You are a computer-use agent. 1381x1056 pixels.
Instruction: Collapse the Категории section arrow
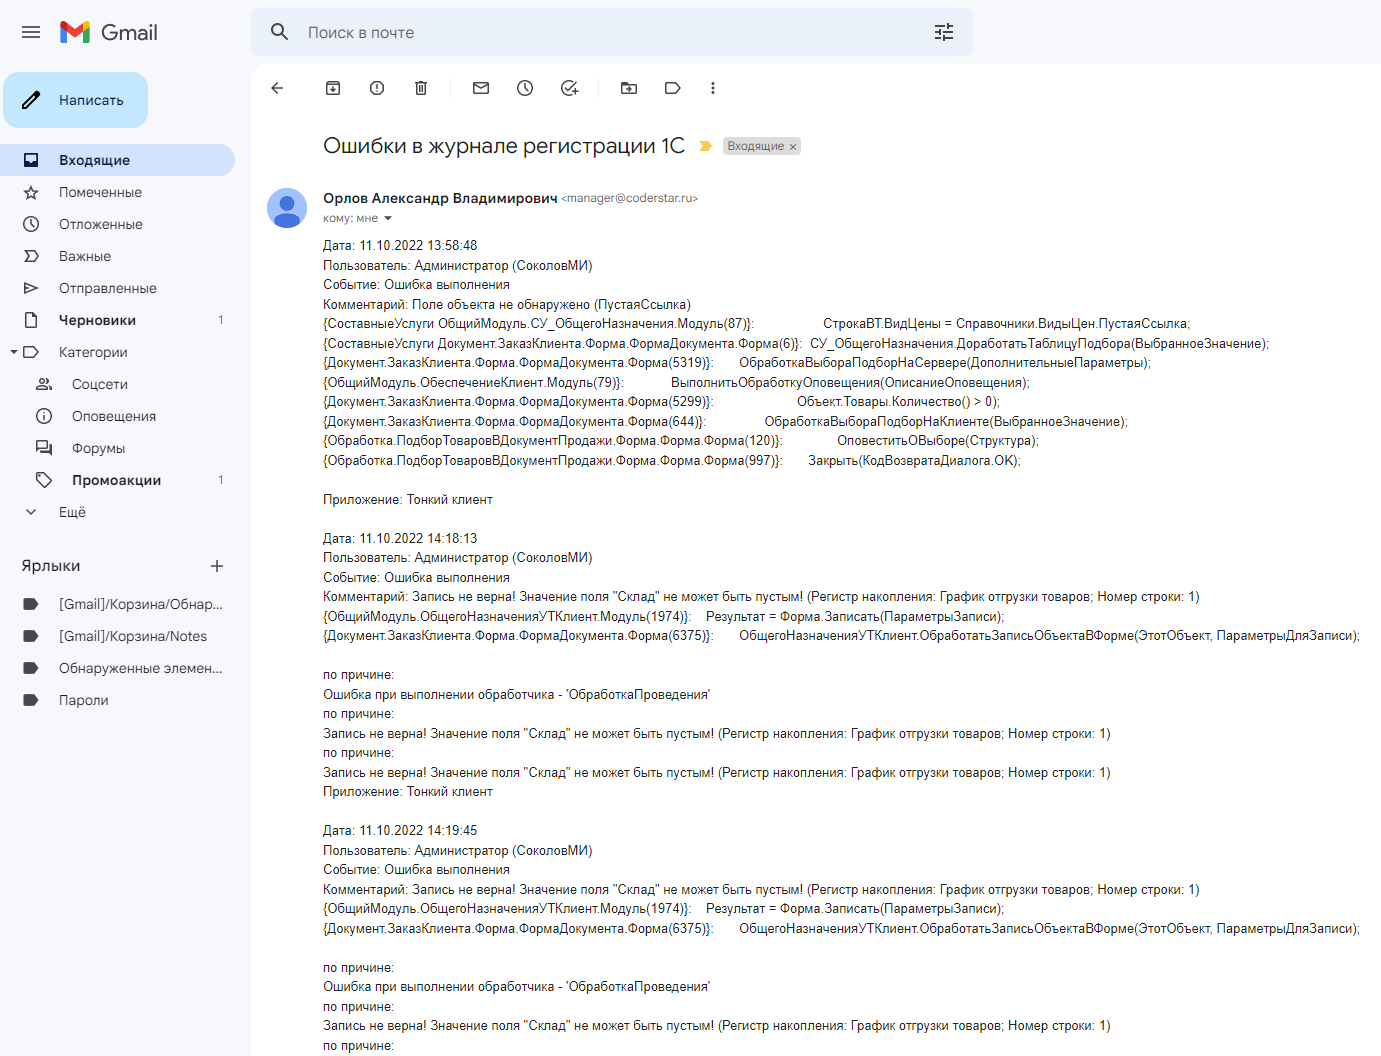(14, 352)
